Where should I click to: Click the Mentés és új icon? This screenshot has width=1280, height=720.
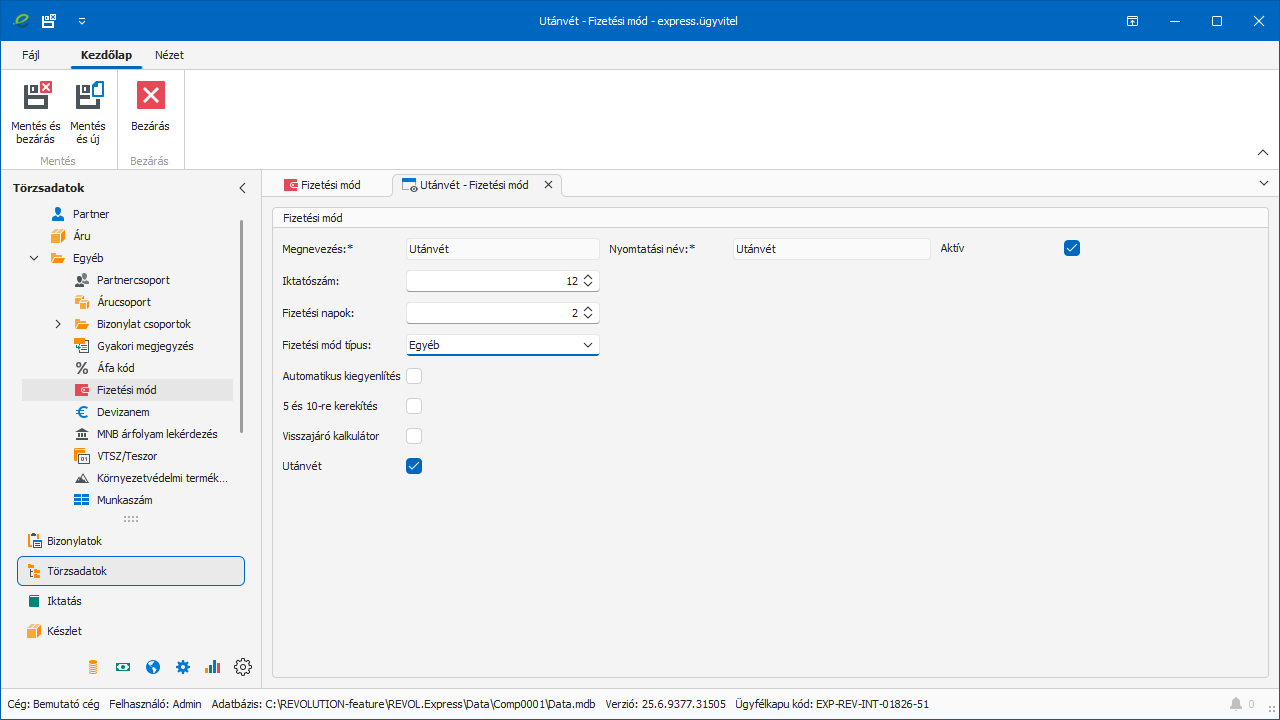click(x=88, y=96)
